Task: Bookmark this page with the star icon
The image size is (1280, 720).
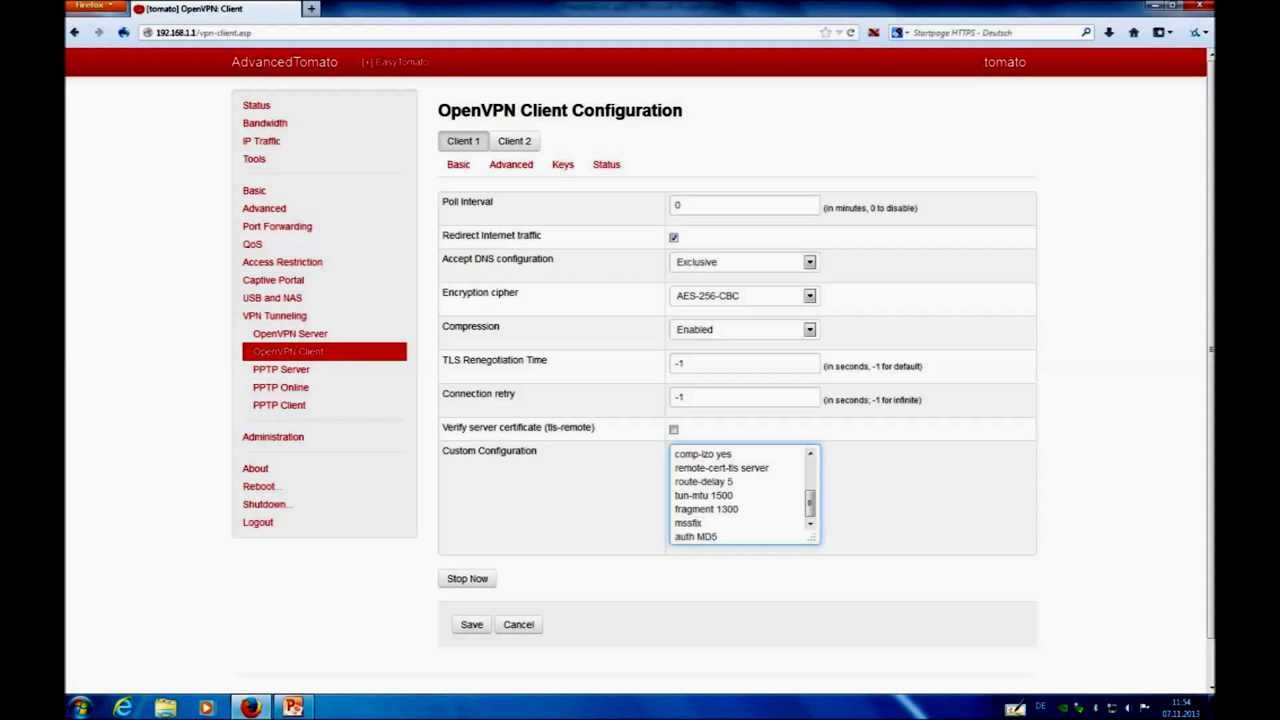Action: 825,33
